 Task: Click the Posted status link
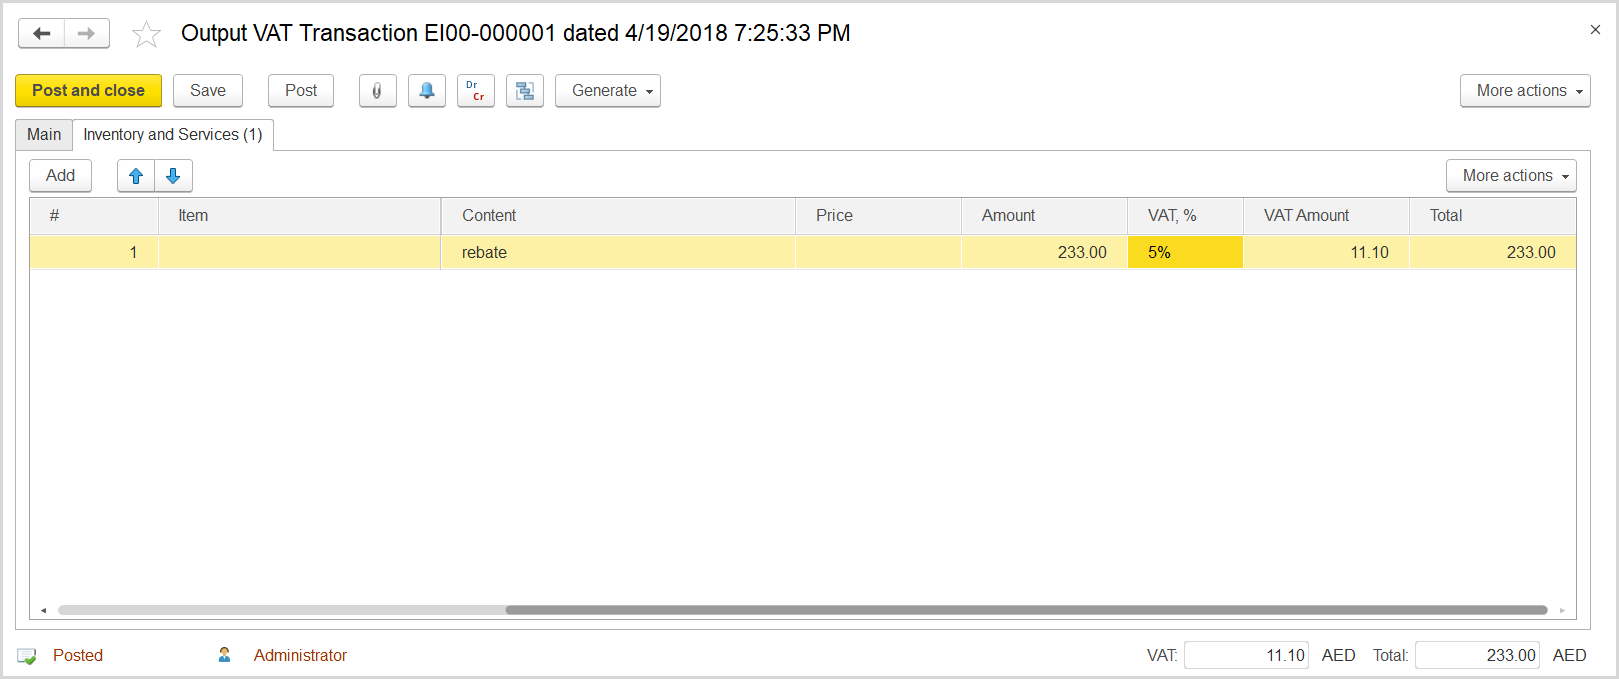point(78,656)
